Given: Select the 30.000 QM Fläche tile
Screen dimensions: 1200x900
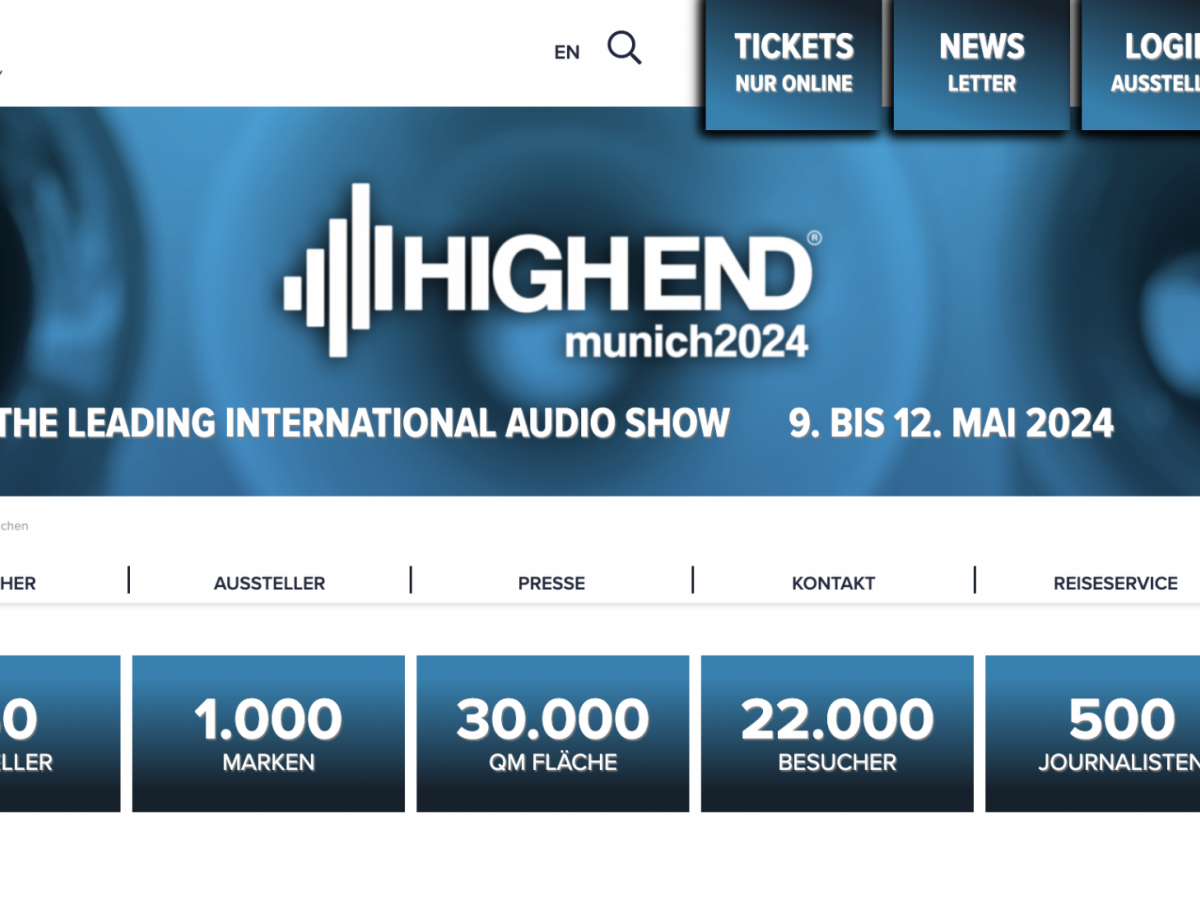Looking at the screenshot, I should (x=553, y=734).
